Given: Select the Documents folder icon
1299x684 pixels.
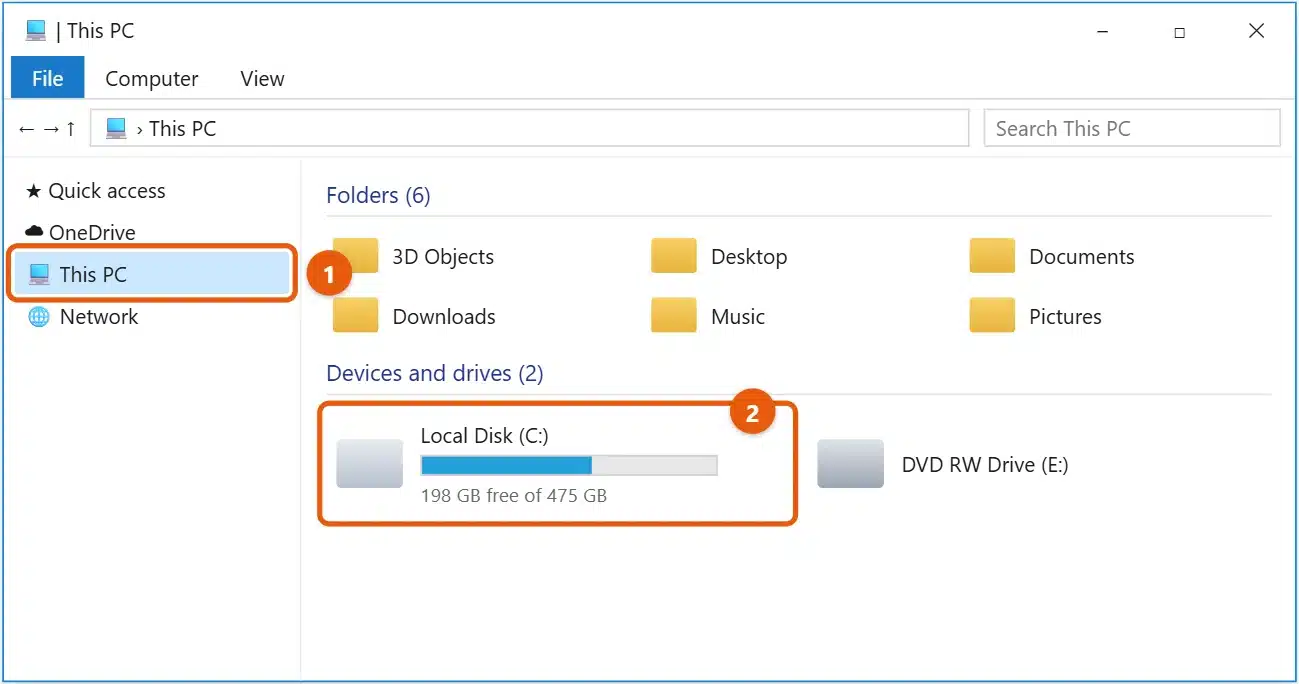Looking at the screenshot, I should [x=992, y=256].
